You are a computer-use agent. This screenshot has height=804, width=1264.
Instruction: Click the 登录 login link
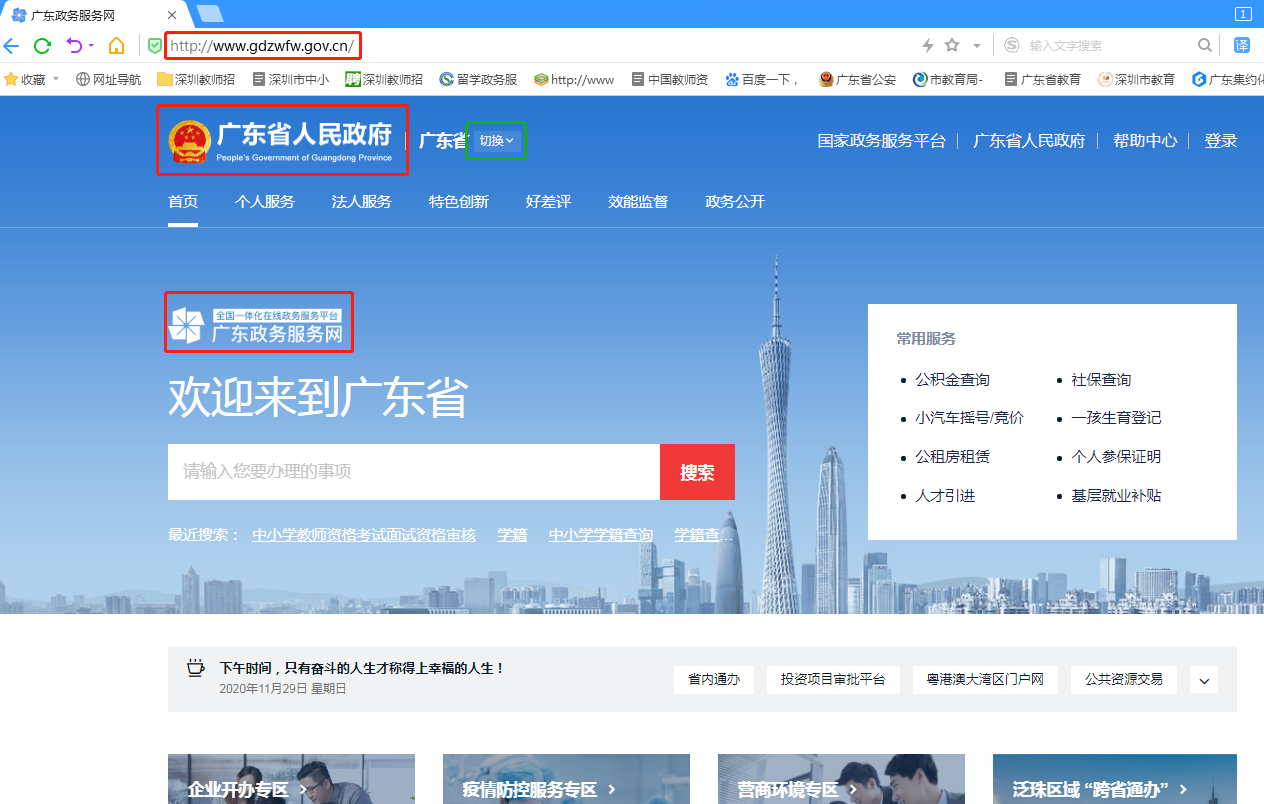point(1221,141)
